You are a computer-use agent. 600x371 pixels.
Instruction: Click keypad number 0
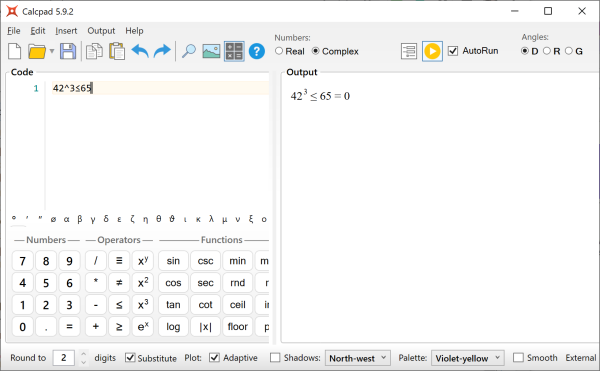[23, 327]
